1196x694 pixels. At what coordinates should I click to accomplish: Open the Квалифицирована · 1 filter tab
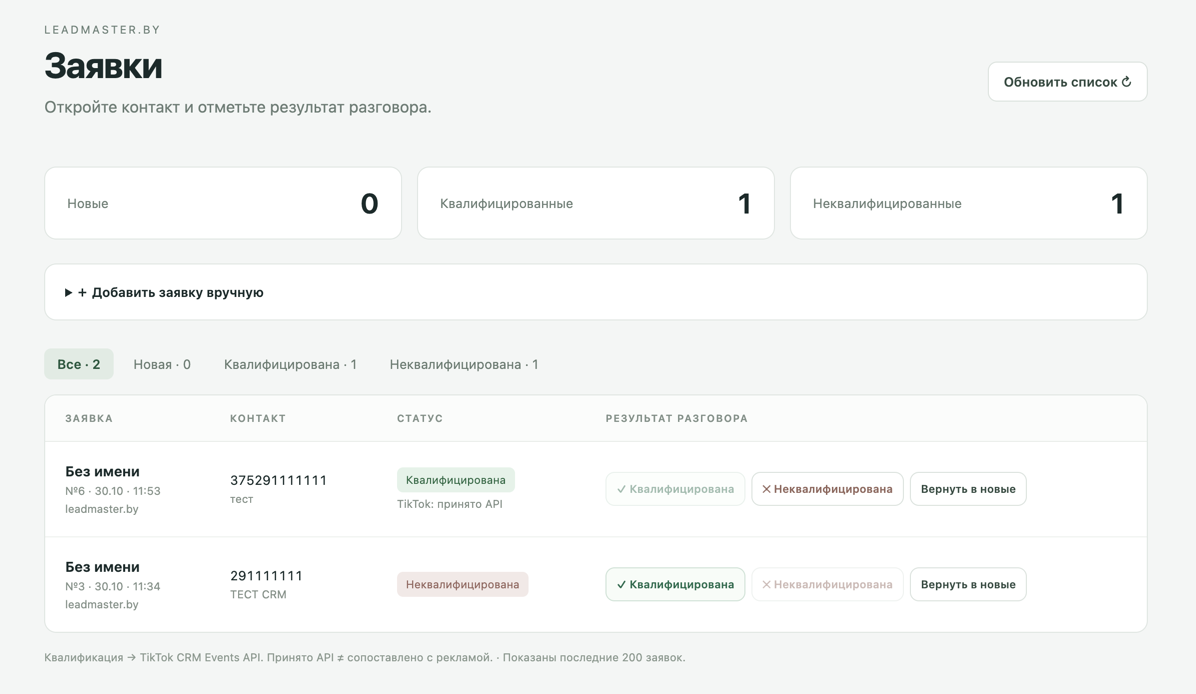(290, 364)
